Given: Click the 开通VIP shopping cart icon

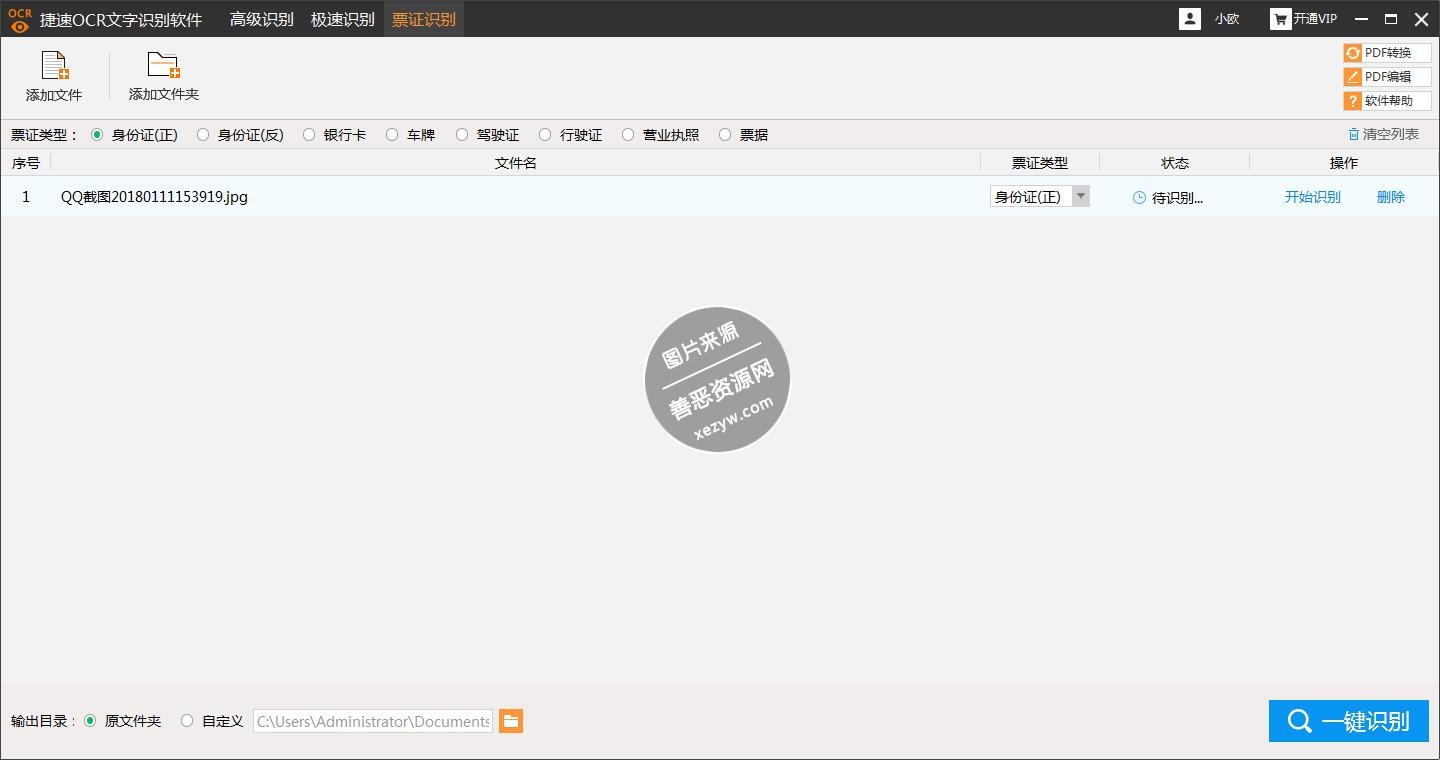Looking at the screenshot, I should [x=1280, y=19].
